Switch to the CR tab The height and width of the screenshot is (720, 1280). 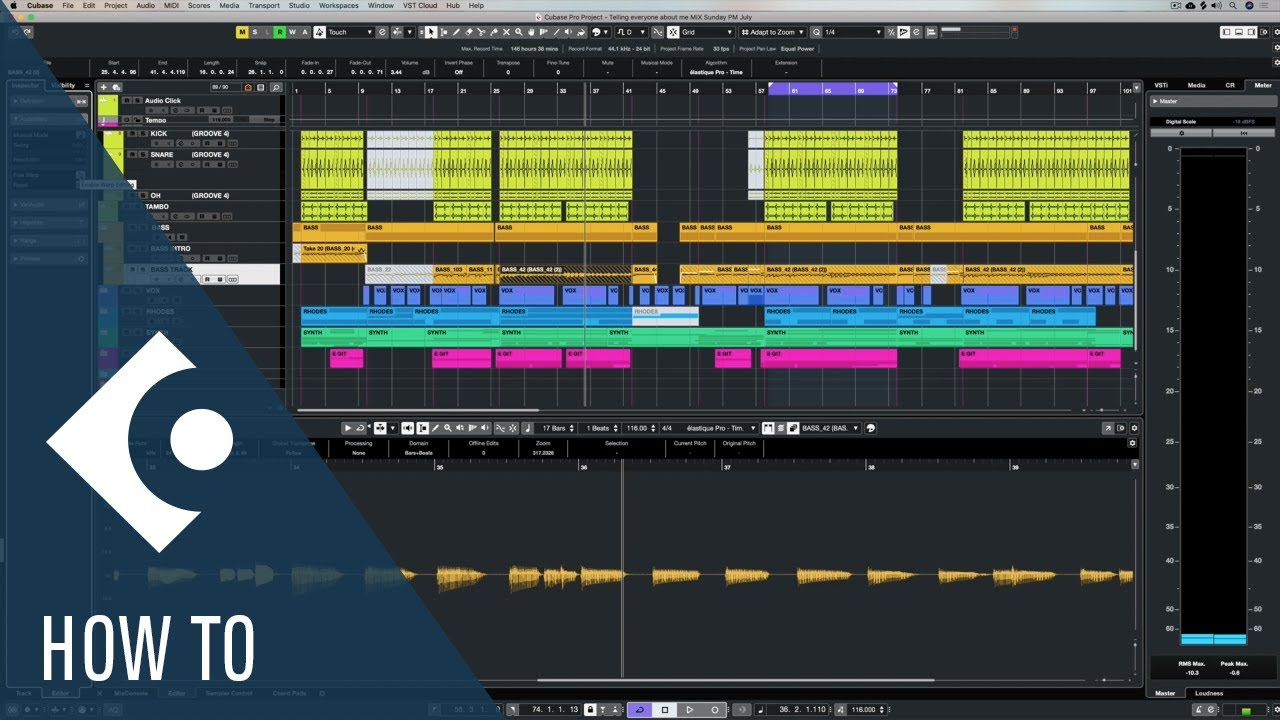pyautogui.click(x=1230, y=85)
